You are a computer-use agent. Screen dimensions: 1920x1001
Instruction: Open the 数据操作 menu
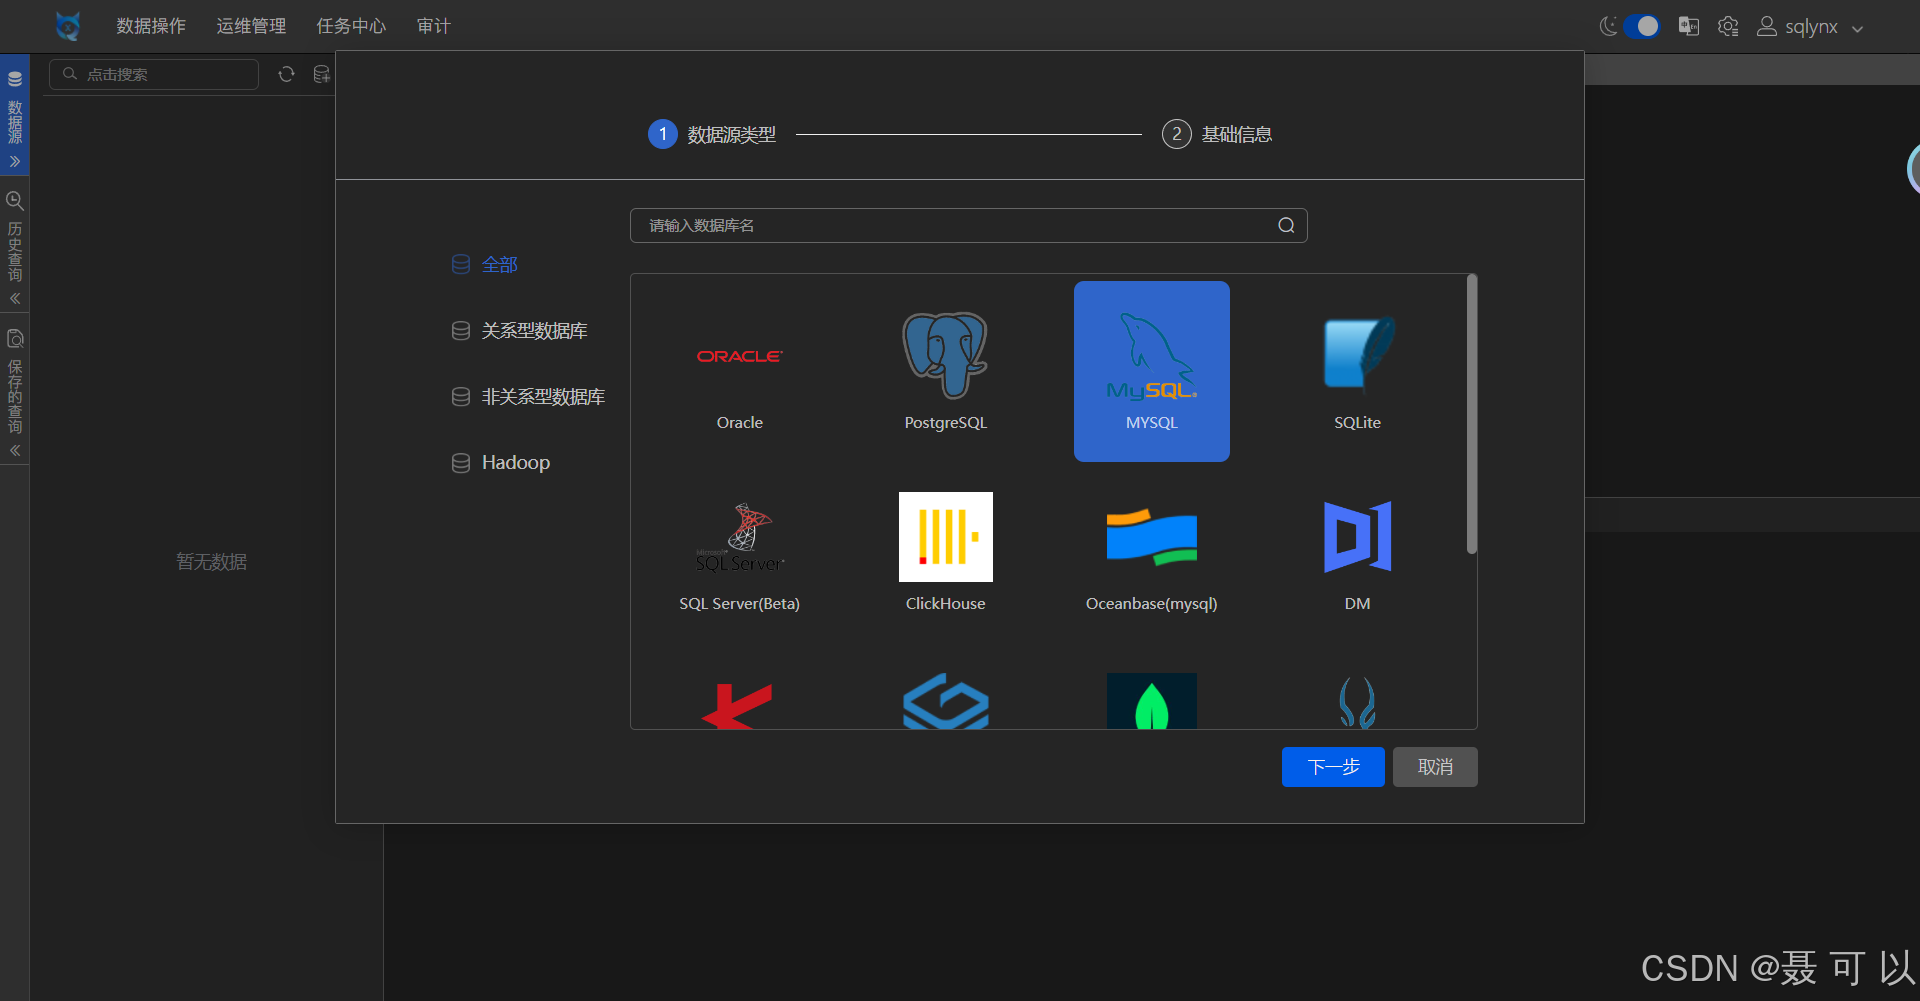click(151, 26)
